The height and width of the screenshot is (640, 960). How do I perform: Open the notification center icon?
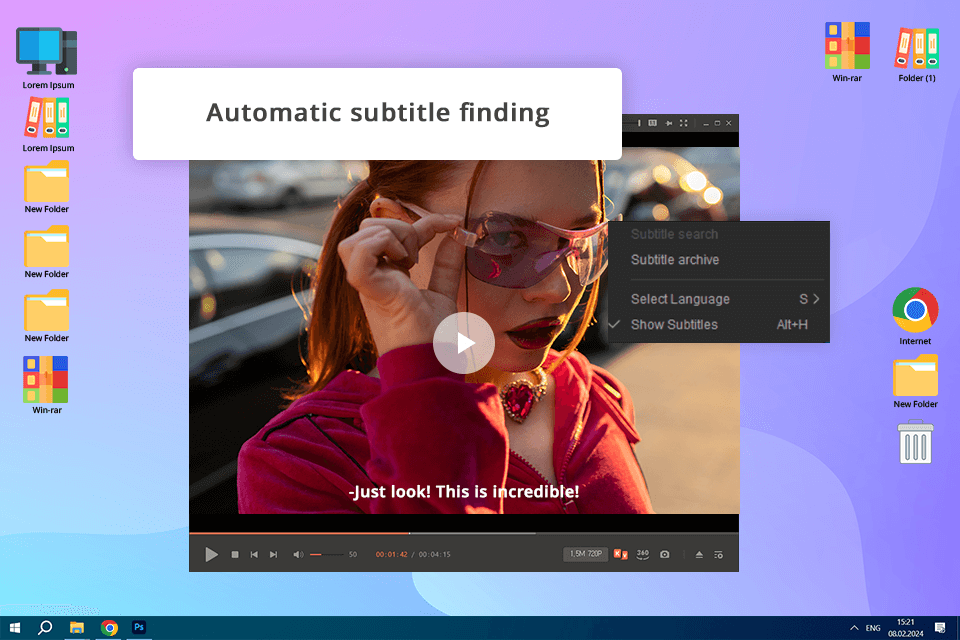click(940, 628)
